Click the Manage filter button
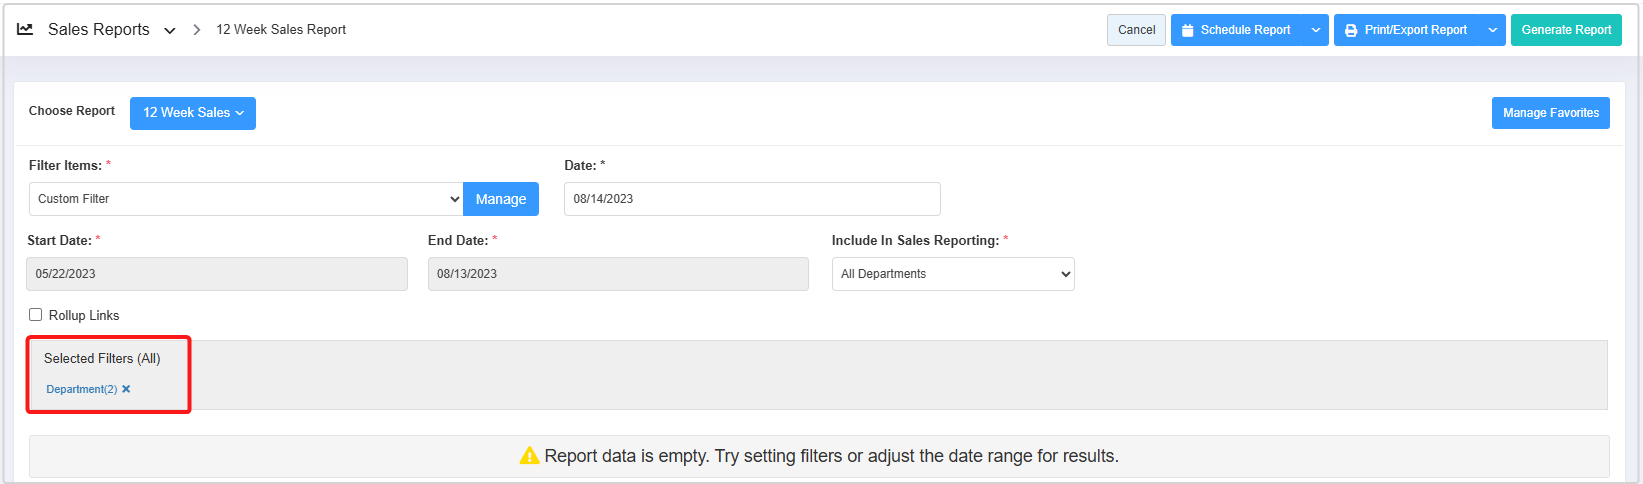The height and width of the screenshot is (484, 1643). point(501,199)
